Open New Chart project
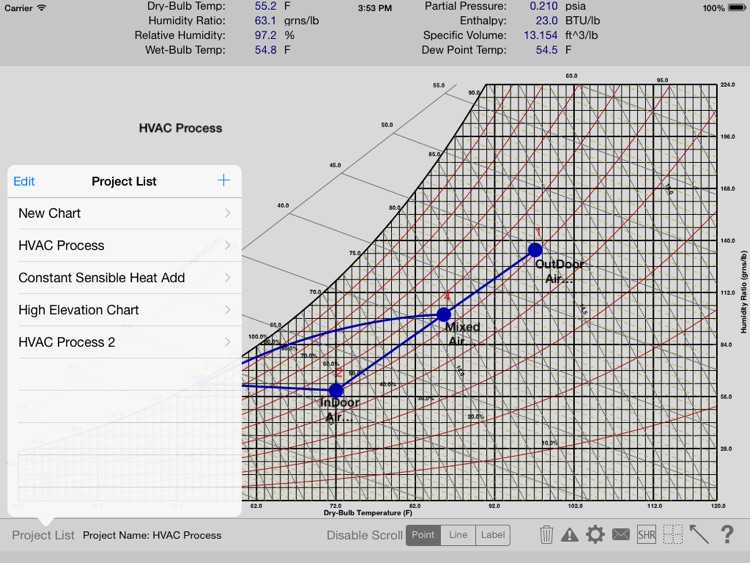The height and width of the screenshot is (563, 750). tap(125, 213)
